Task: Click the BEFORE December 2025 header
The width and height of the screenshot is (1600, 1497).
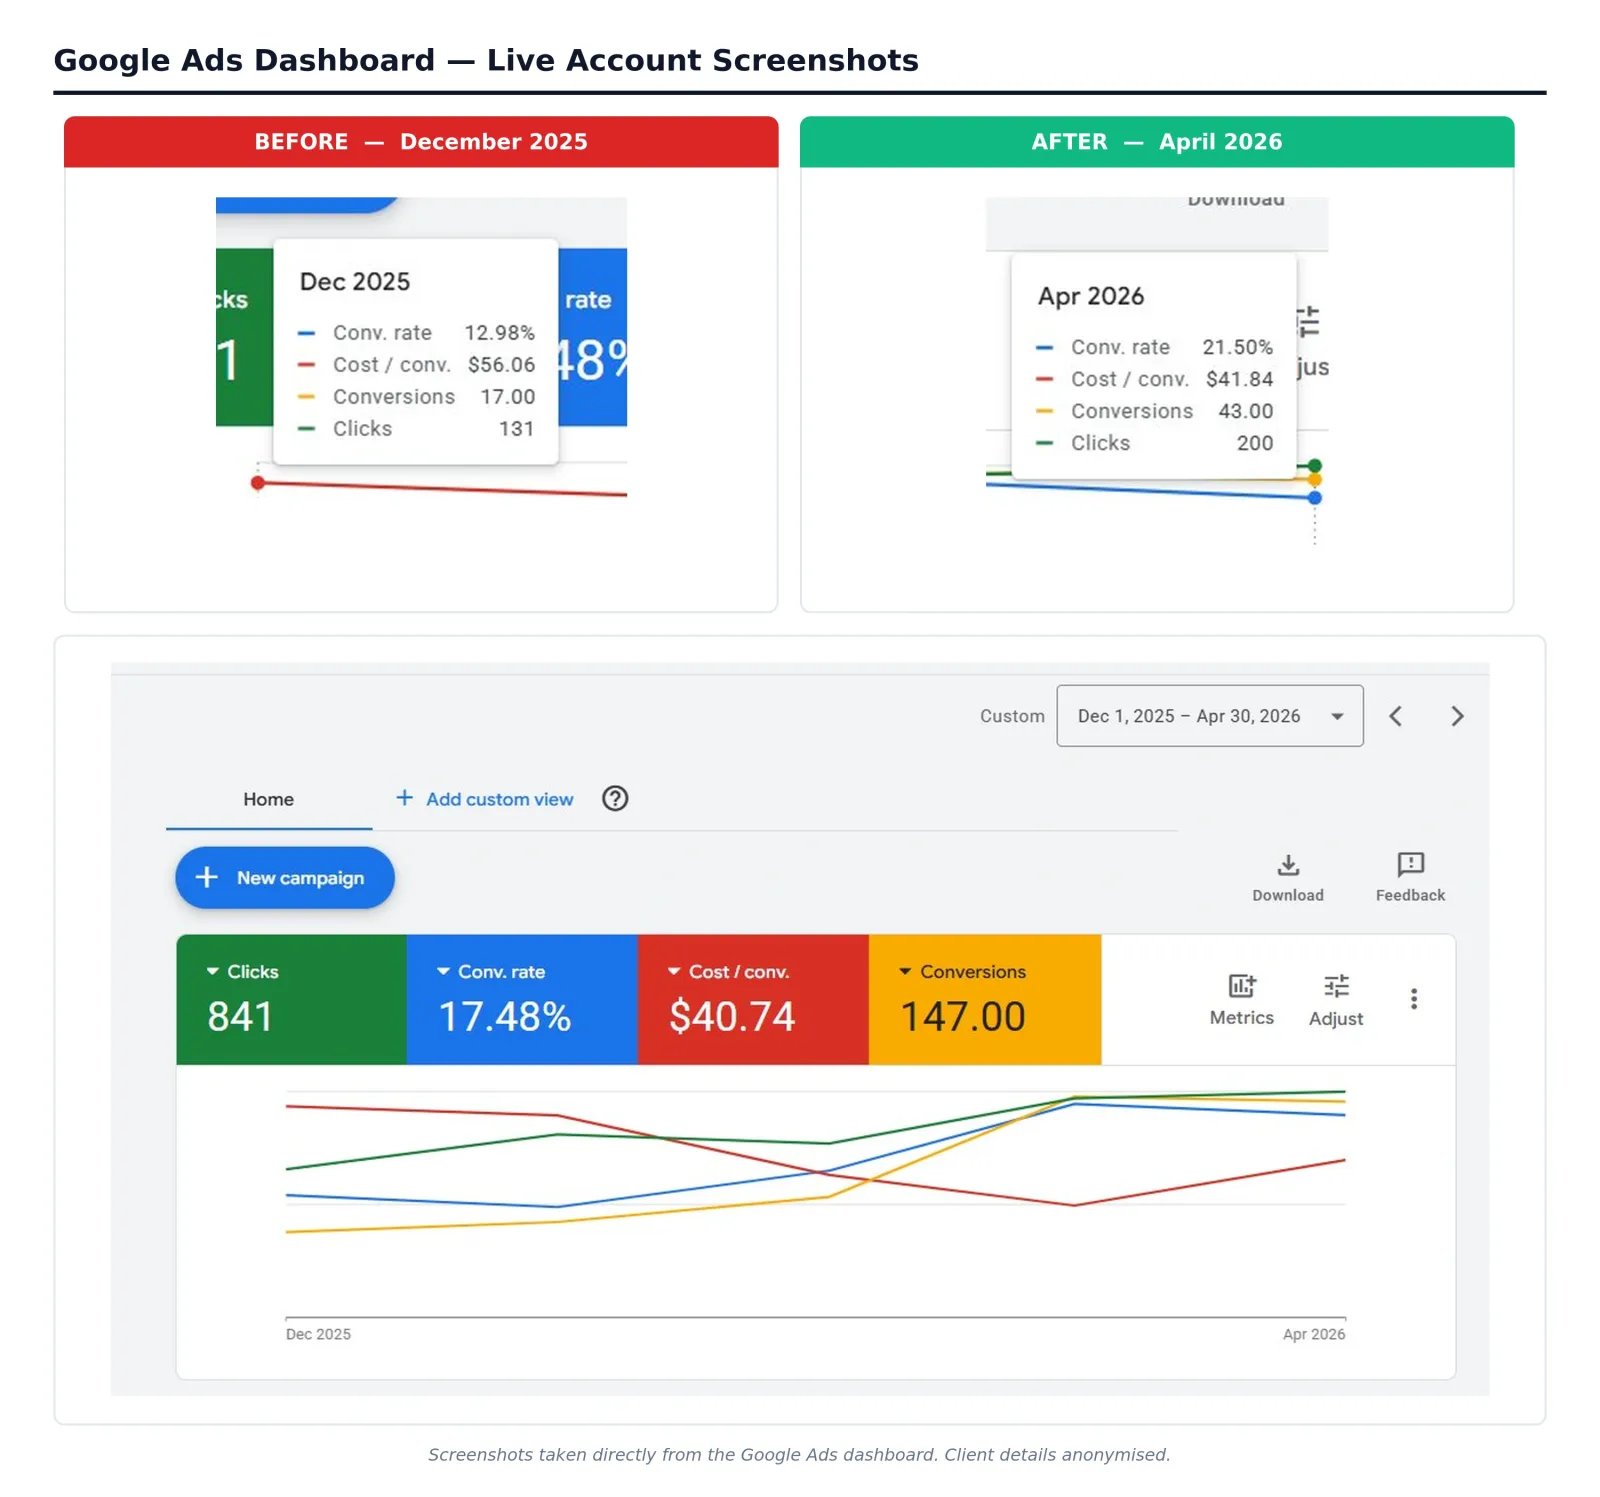Action: pos(421,142)
